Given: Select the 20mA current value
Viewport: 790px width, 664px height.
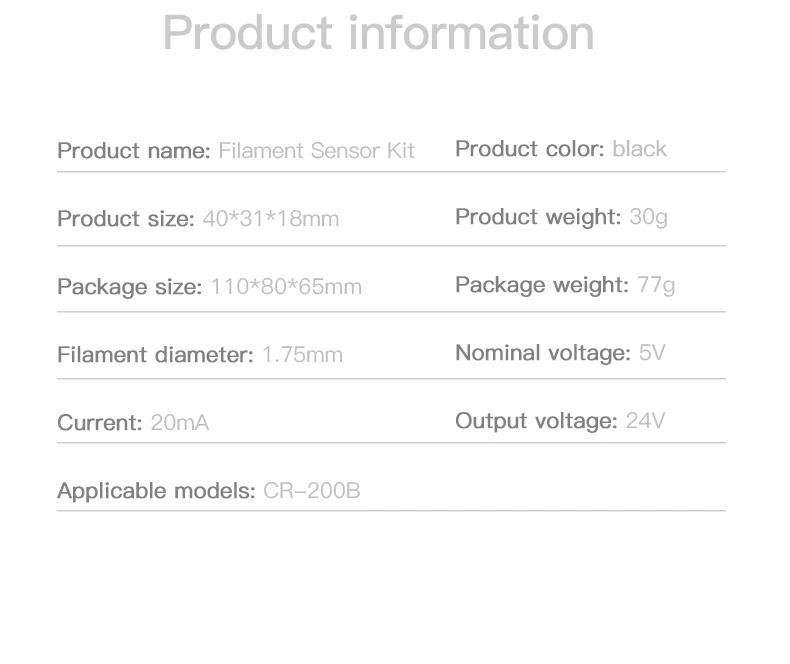Looking at the screenshot, I should tap(180, 423).
